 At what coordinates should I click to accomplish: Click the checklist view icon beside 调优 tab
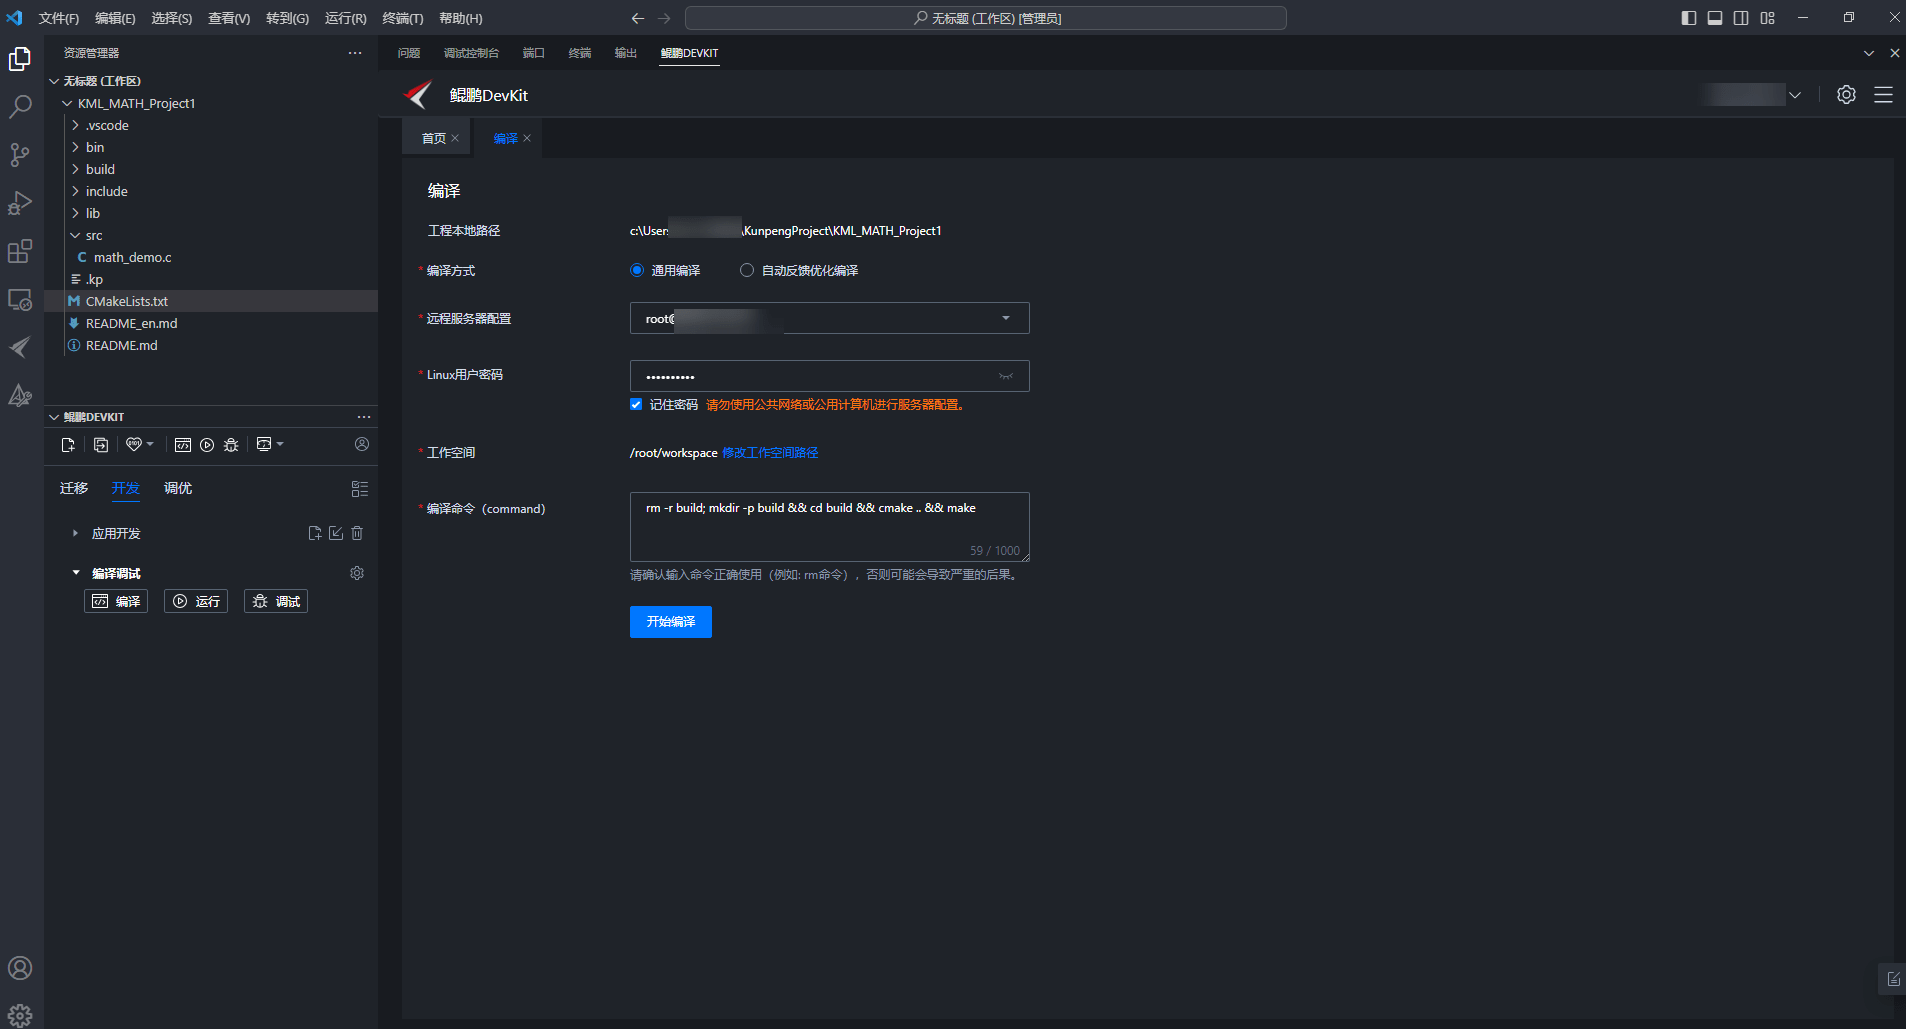[360, 489]
